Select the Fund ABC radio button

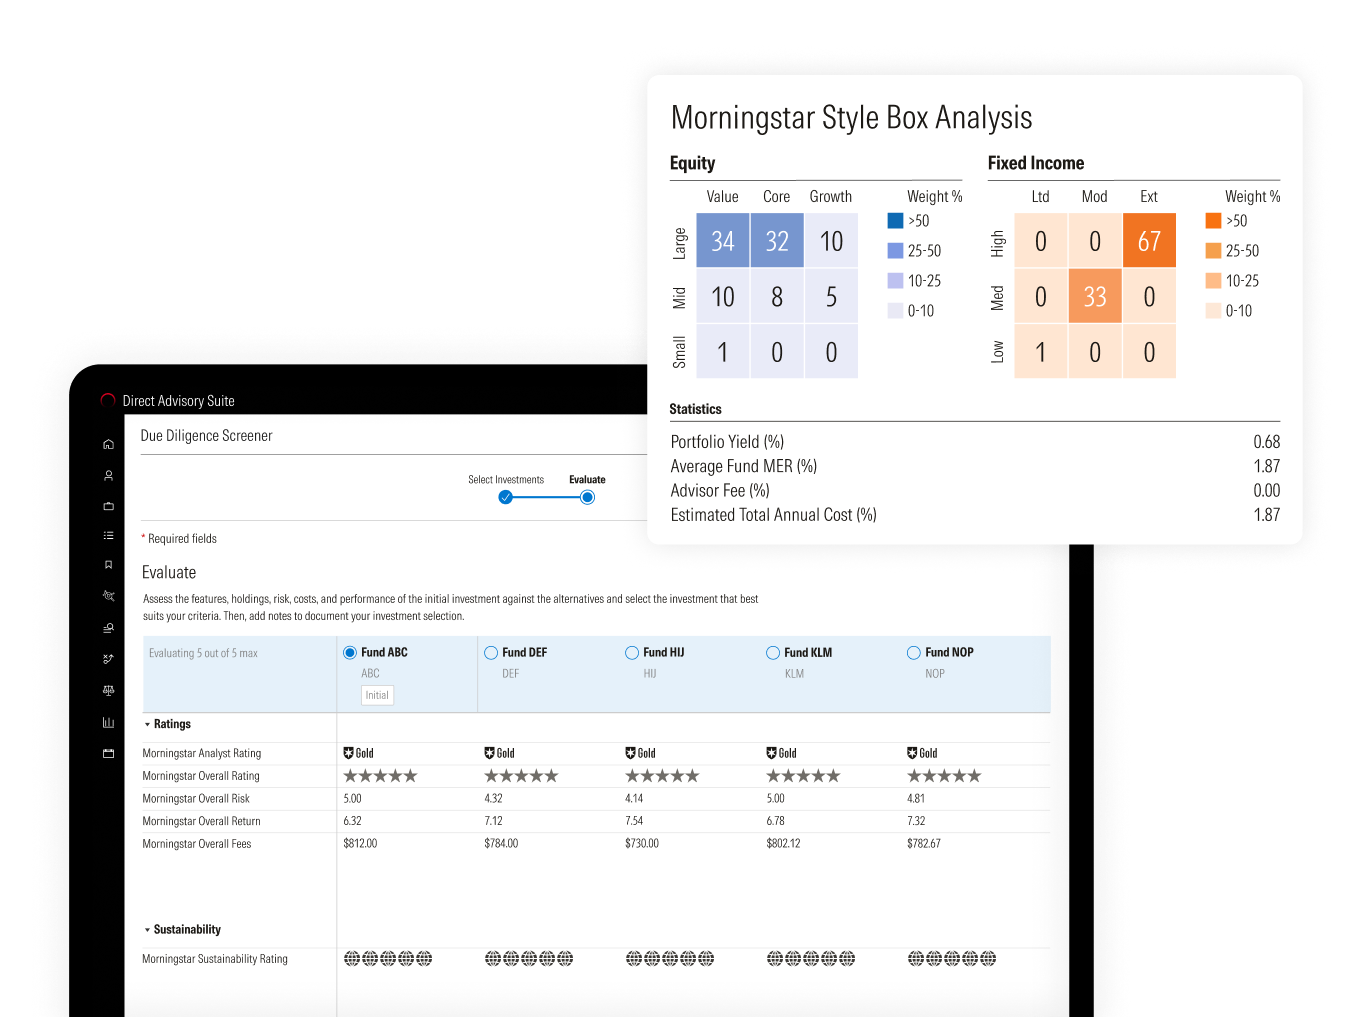click(350, 653)
